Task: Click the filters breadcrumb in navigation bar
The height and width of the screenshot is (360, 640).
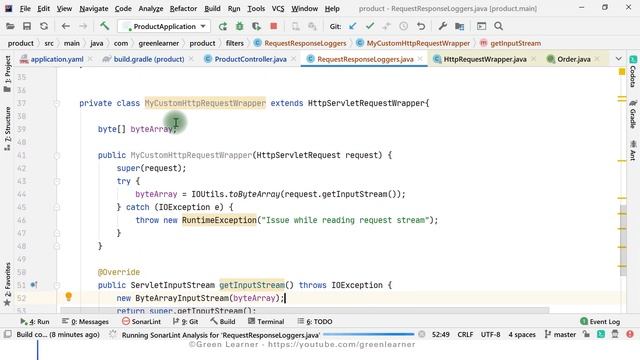Action: point(235,43)
